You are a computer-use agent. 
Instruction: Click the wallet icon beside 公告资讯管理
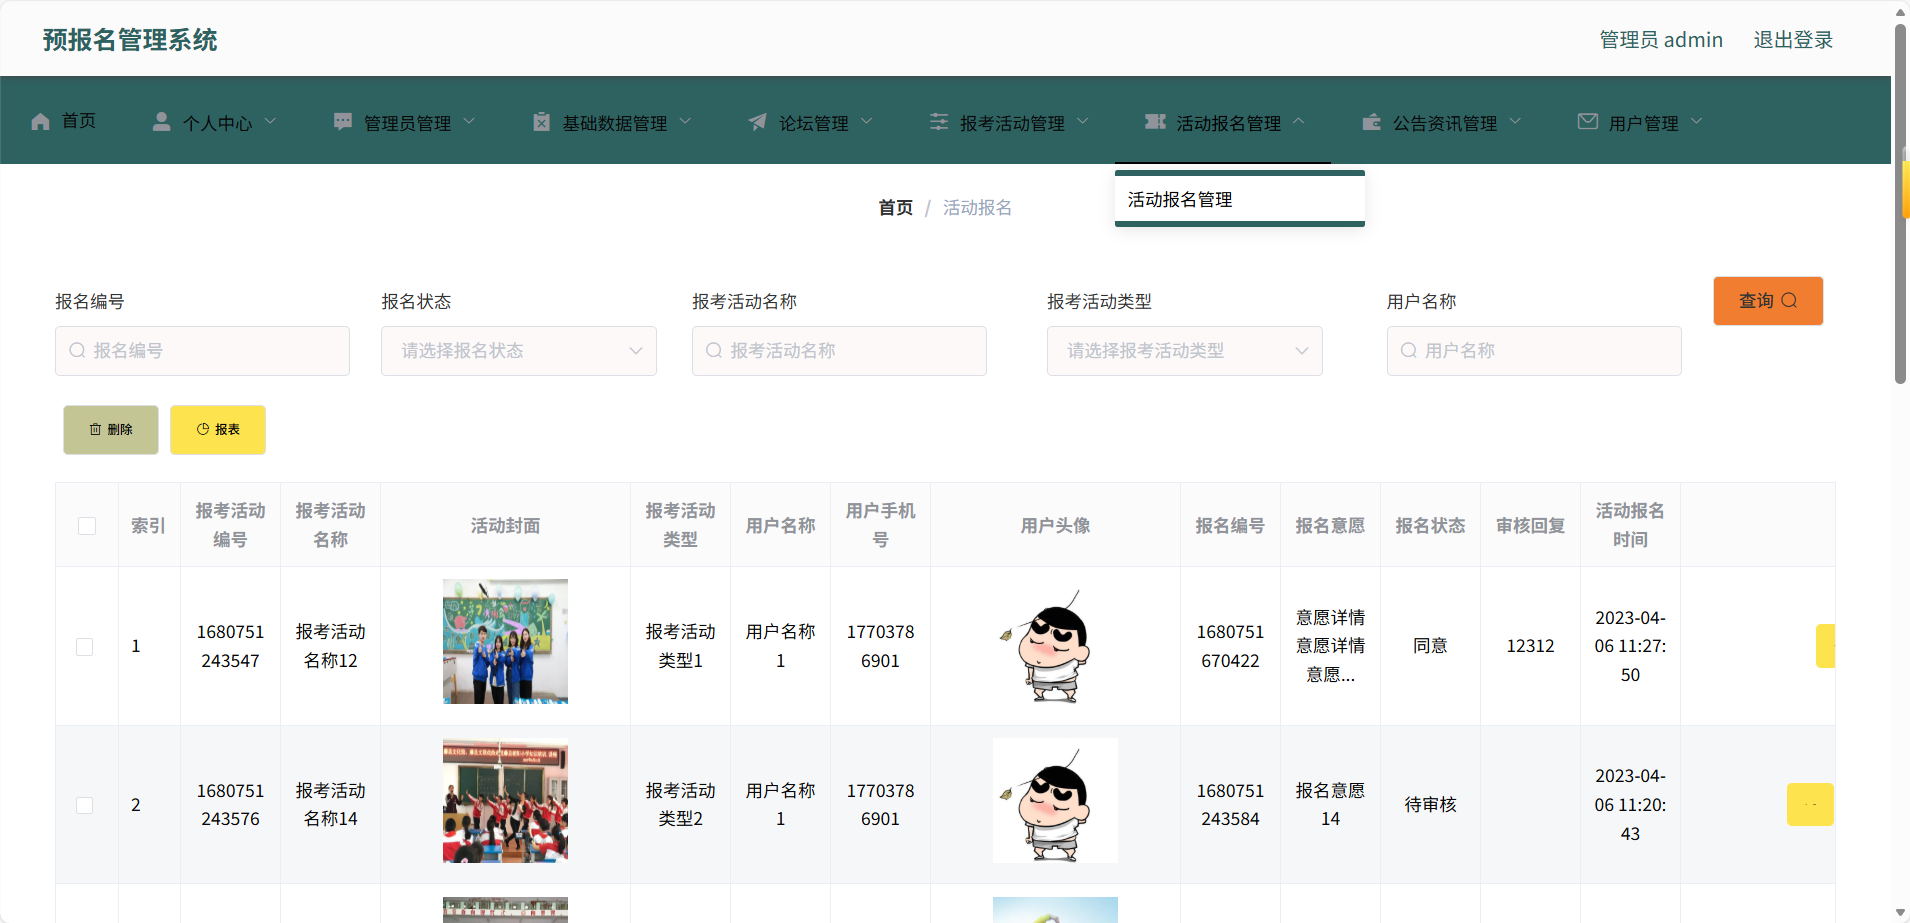1372,122
